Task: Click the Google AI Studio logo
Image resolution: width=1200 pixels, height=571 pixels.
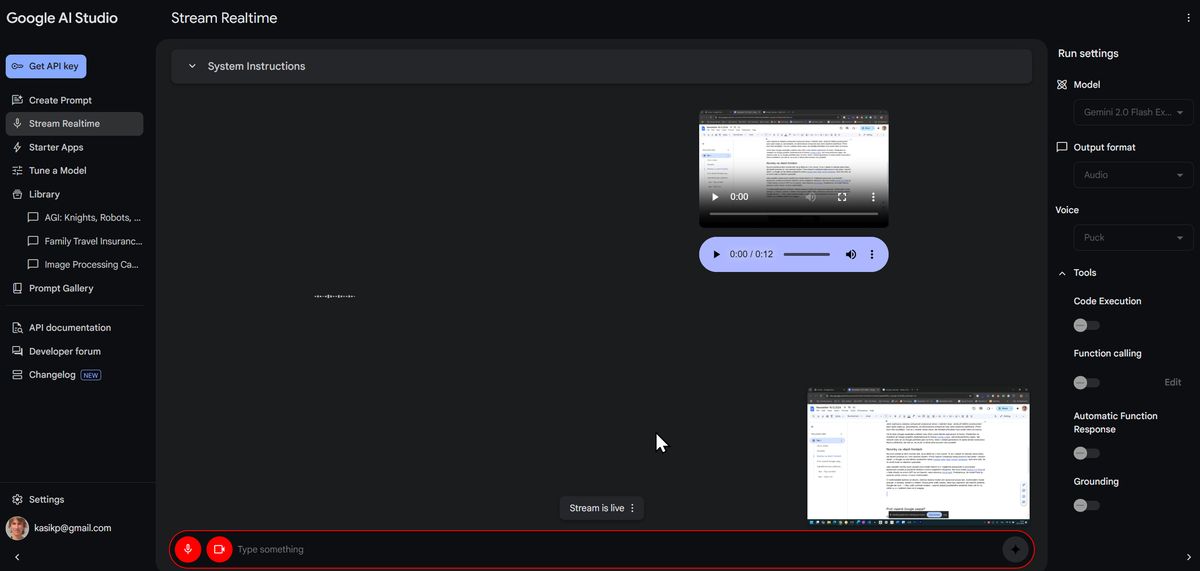Action: point(62,18)
